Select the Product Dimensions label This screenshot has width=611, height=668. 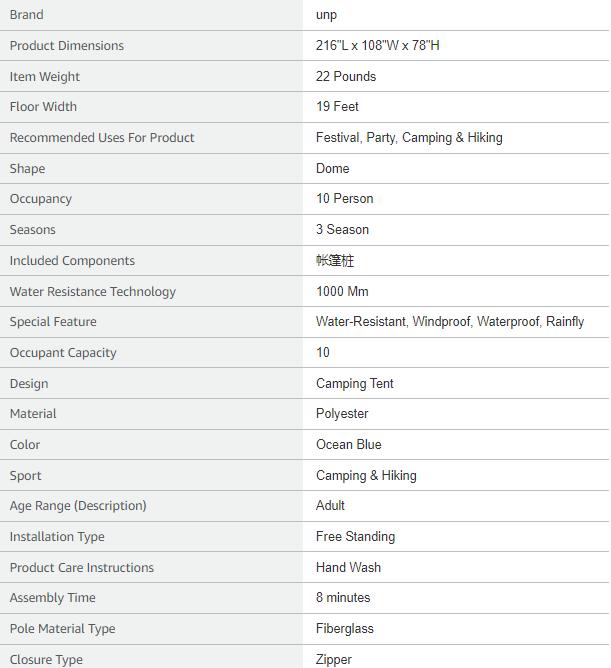click(x=67, y=46)
